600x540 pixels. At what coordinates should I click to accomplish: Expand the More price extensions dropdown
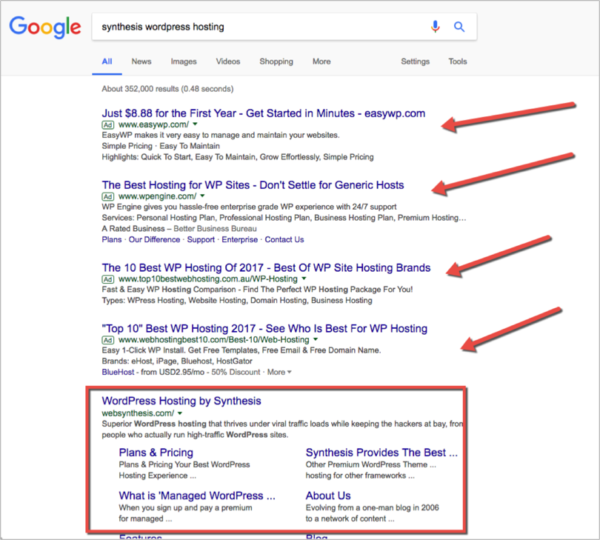[279, 372]
